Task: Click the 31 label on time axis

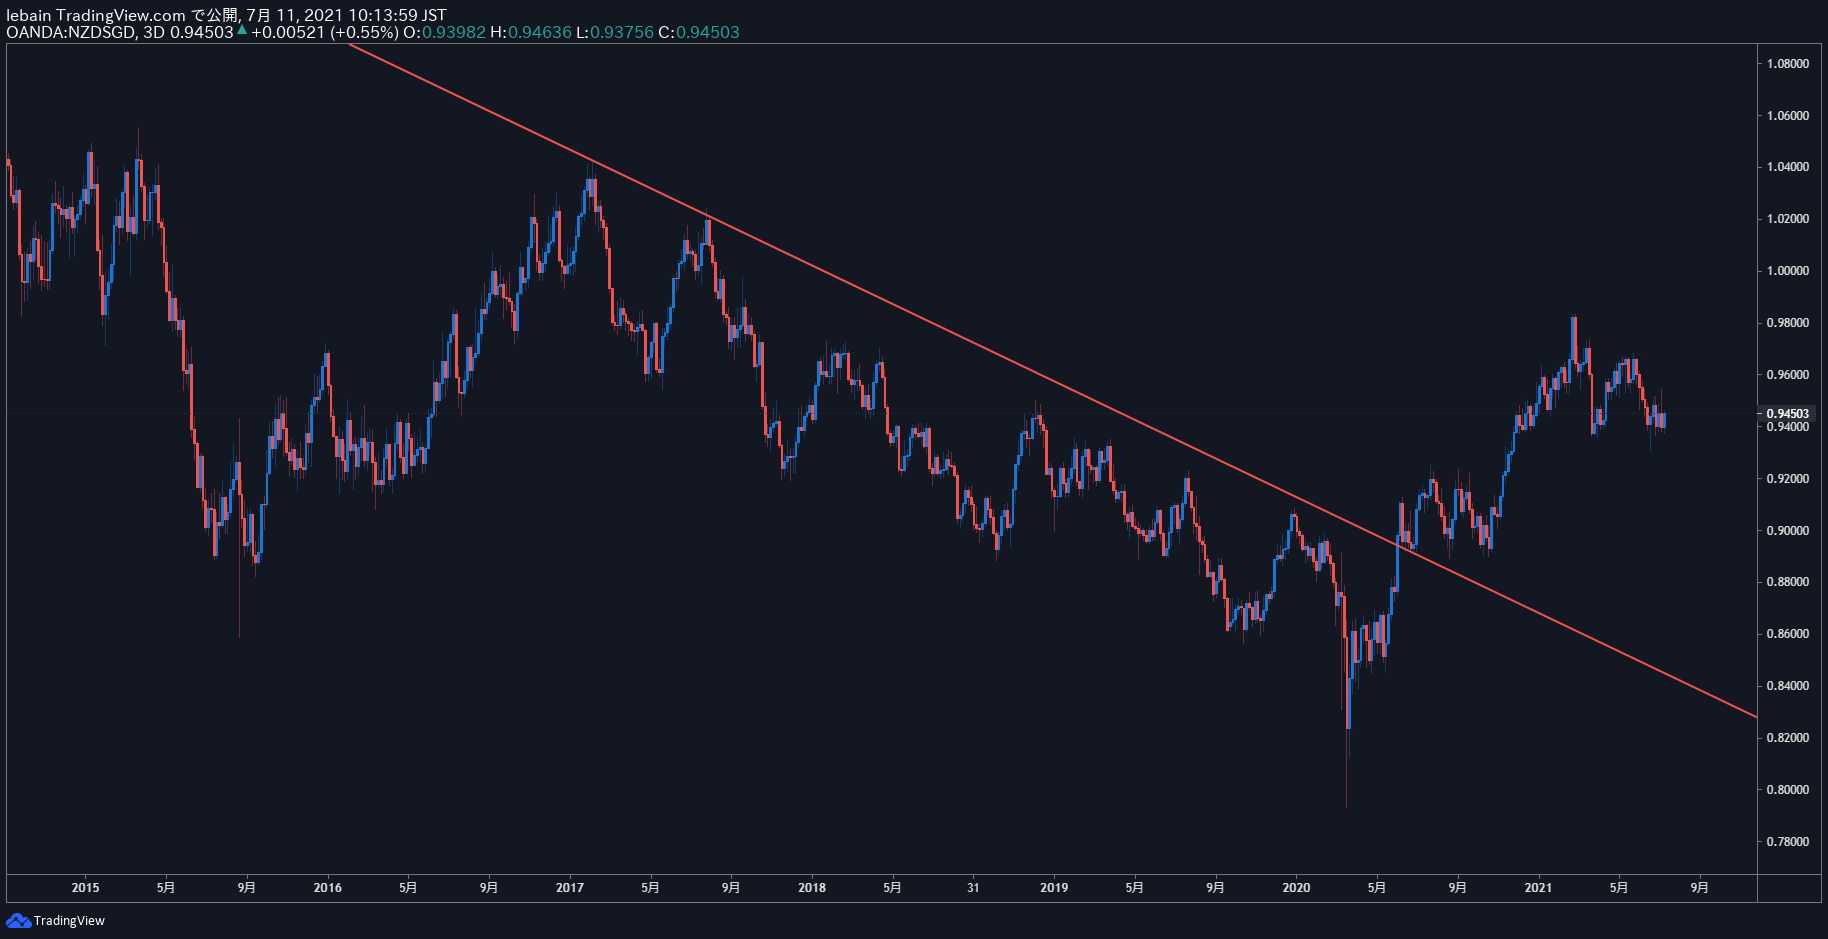Action: click(x=973, y=887)
